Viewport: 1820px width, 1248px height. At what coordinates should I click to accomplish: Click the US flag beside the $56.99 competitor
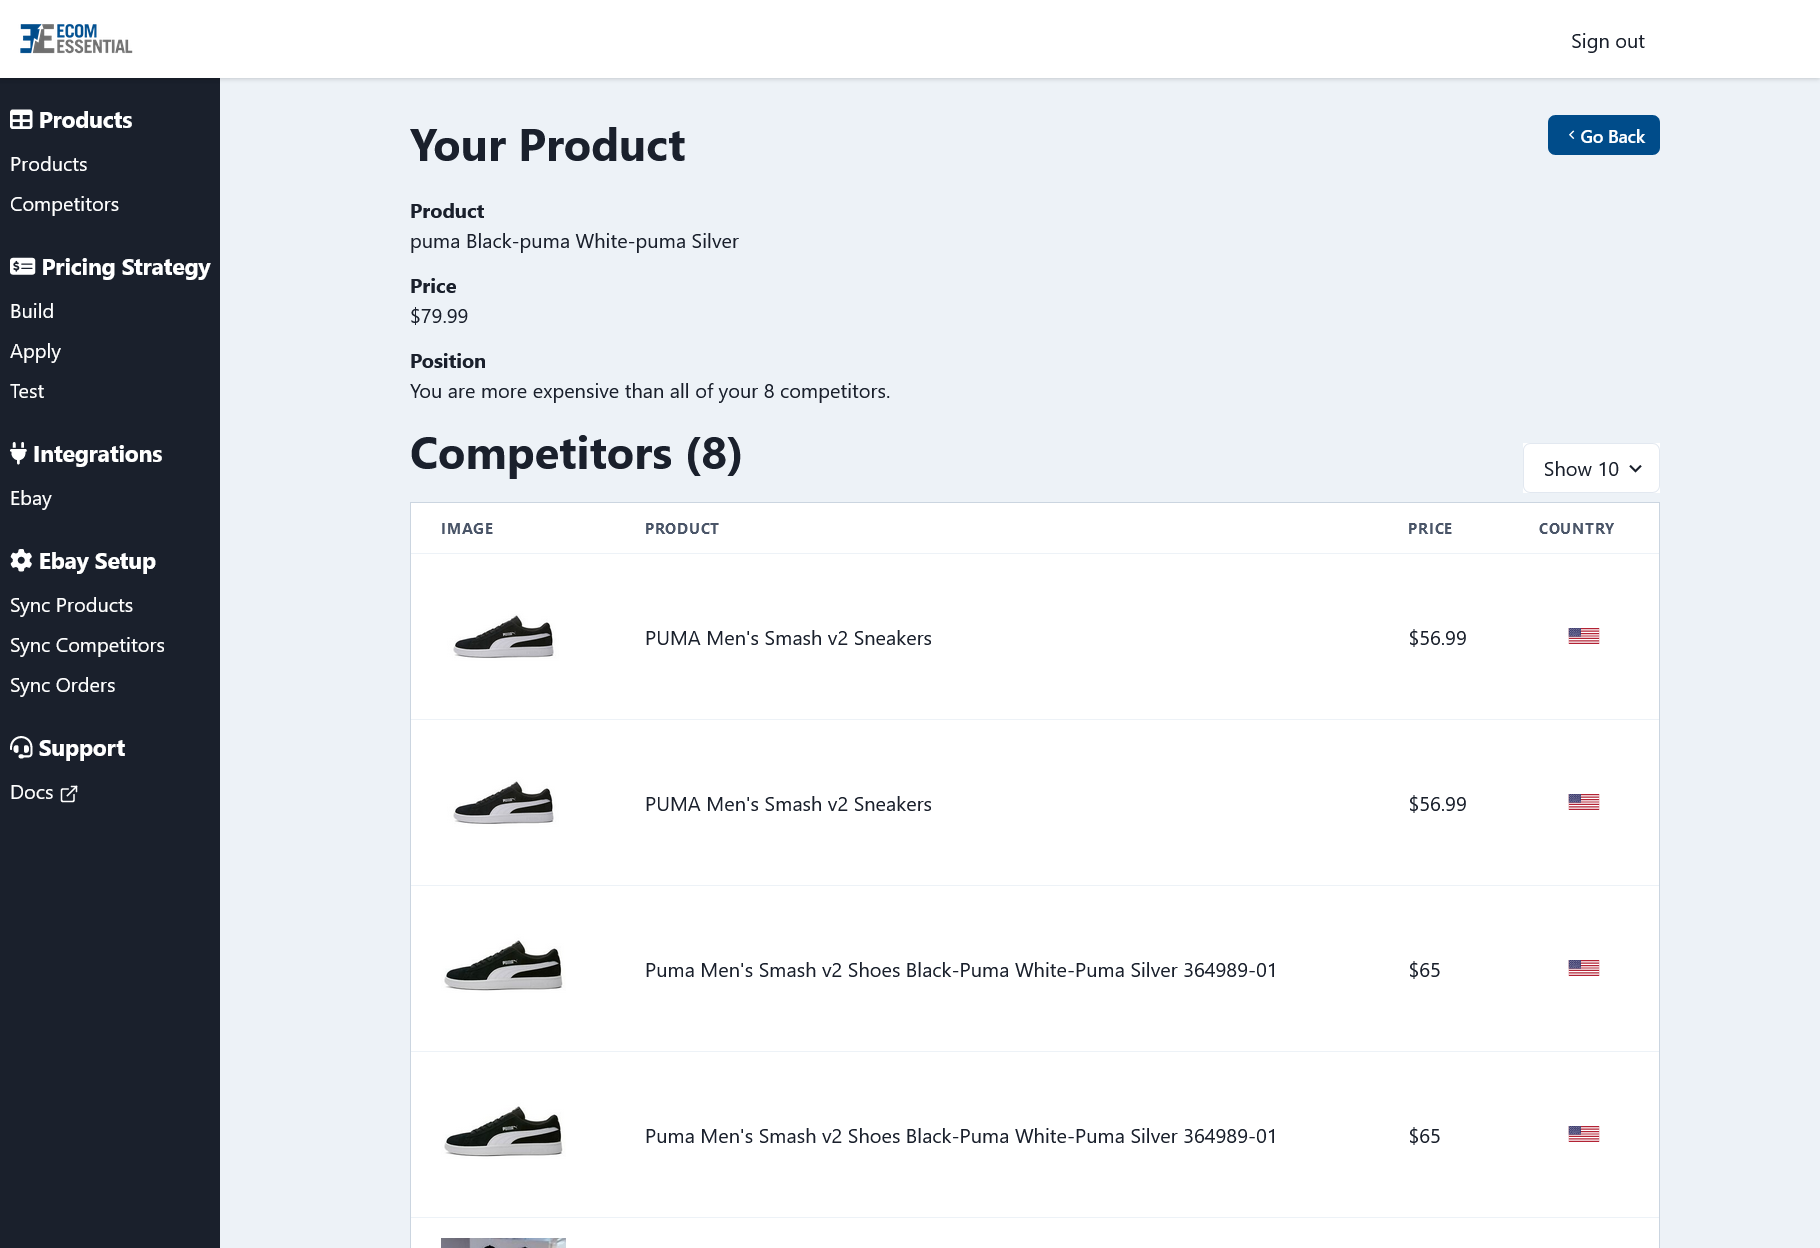[1583, 636]
